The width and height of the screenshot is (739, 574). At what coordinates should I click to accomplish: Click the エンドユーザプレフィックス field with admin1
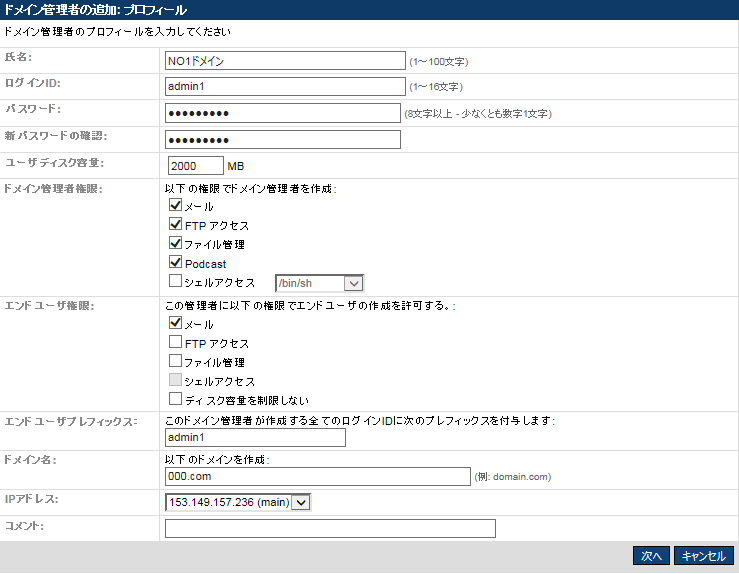pos(255,437)
